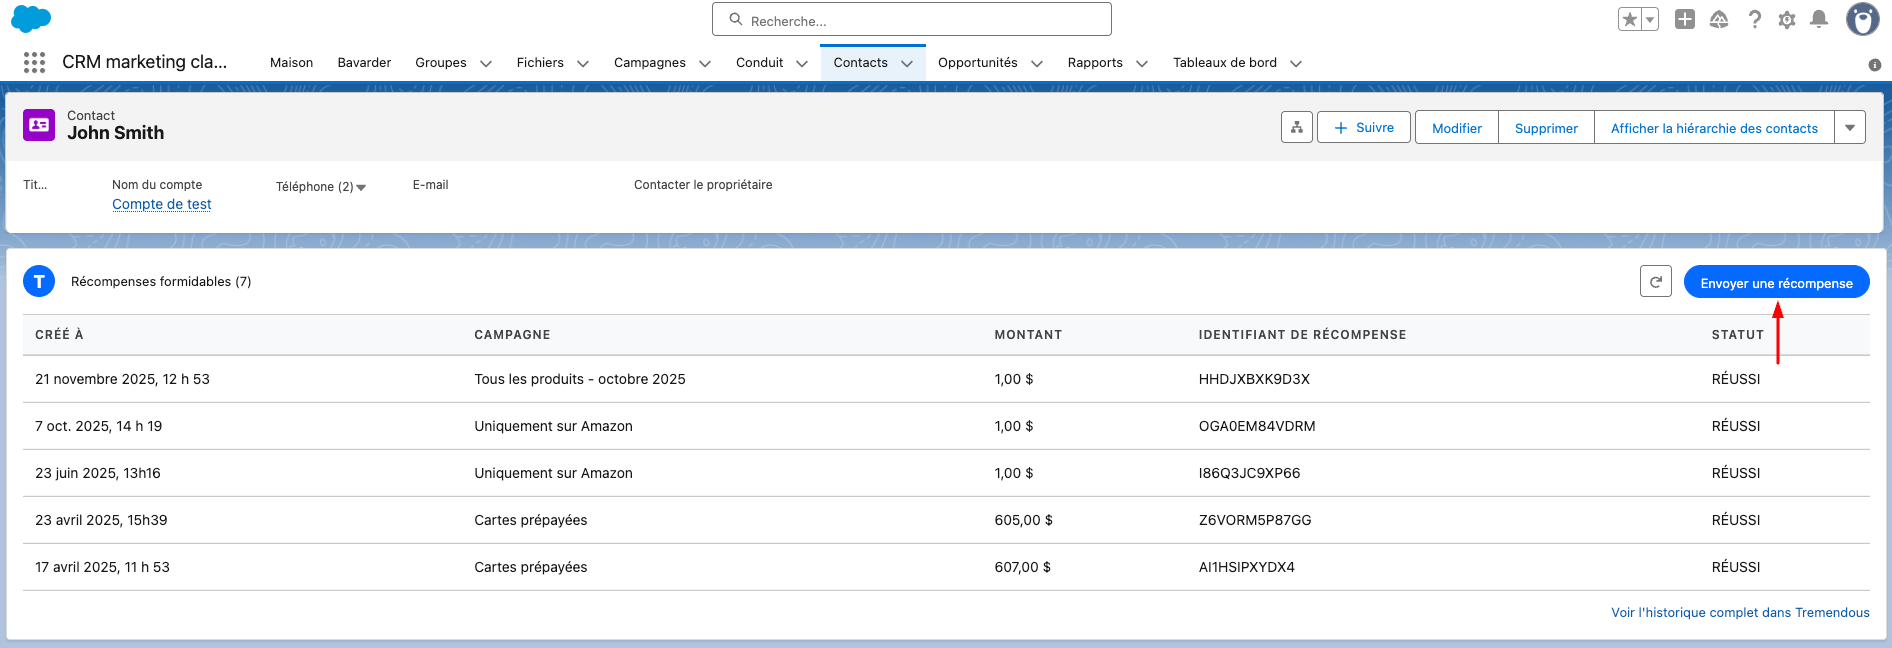Click the Salesforce cloud logo

click(x=31, y=19)
